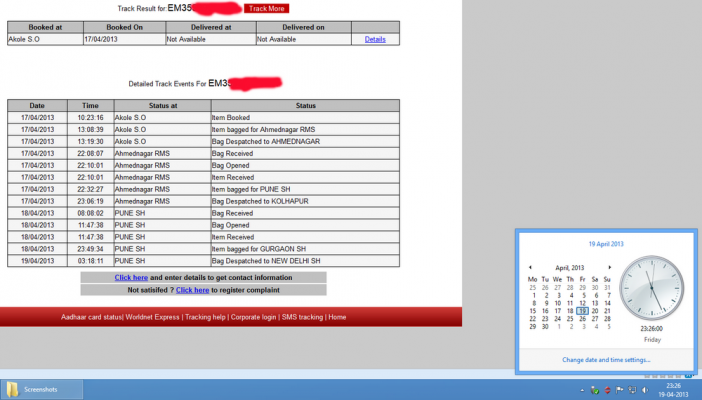The width and height of the screenshot is (702, 400).
Task: Click the time cell 10:23:16
Action: coord(90,118)
